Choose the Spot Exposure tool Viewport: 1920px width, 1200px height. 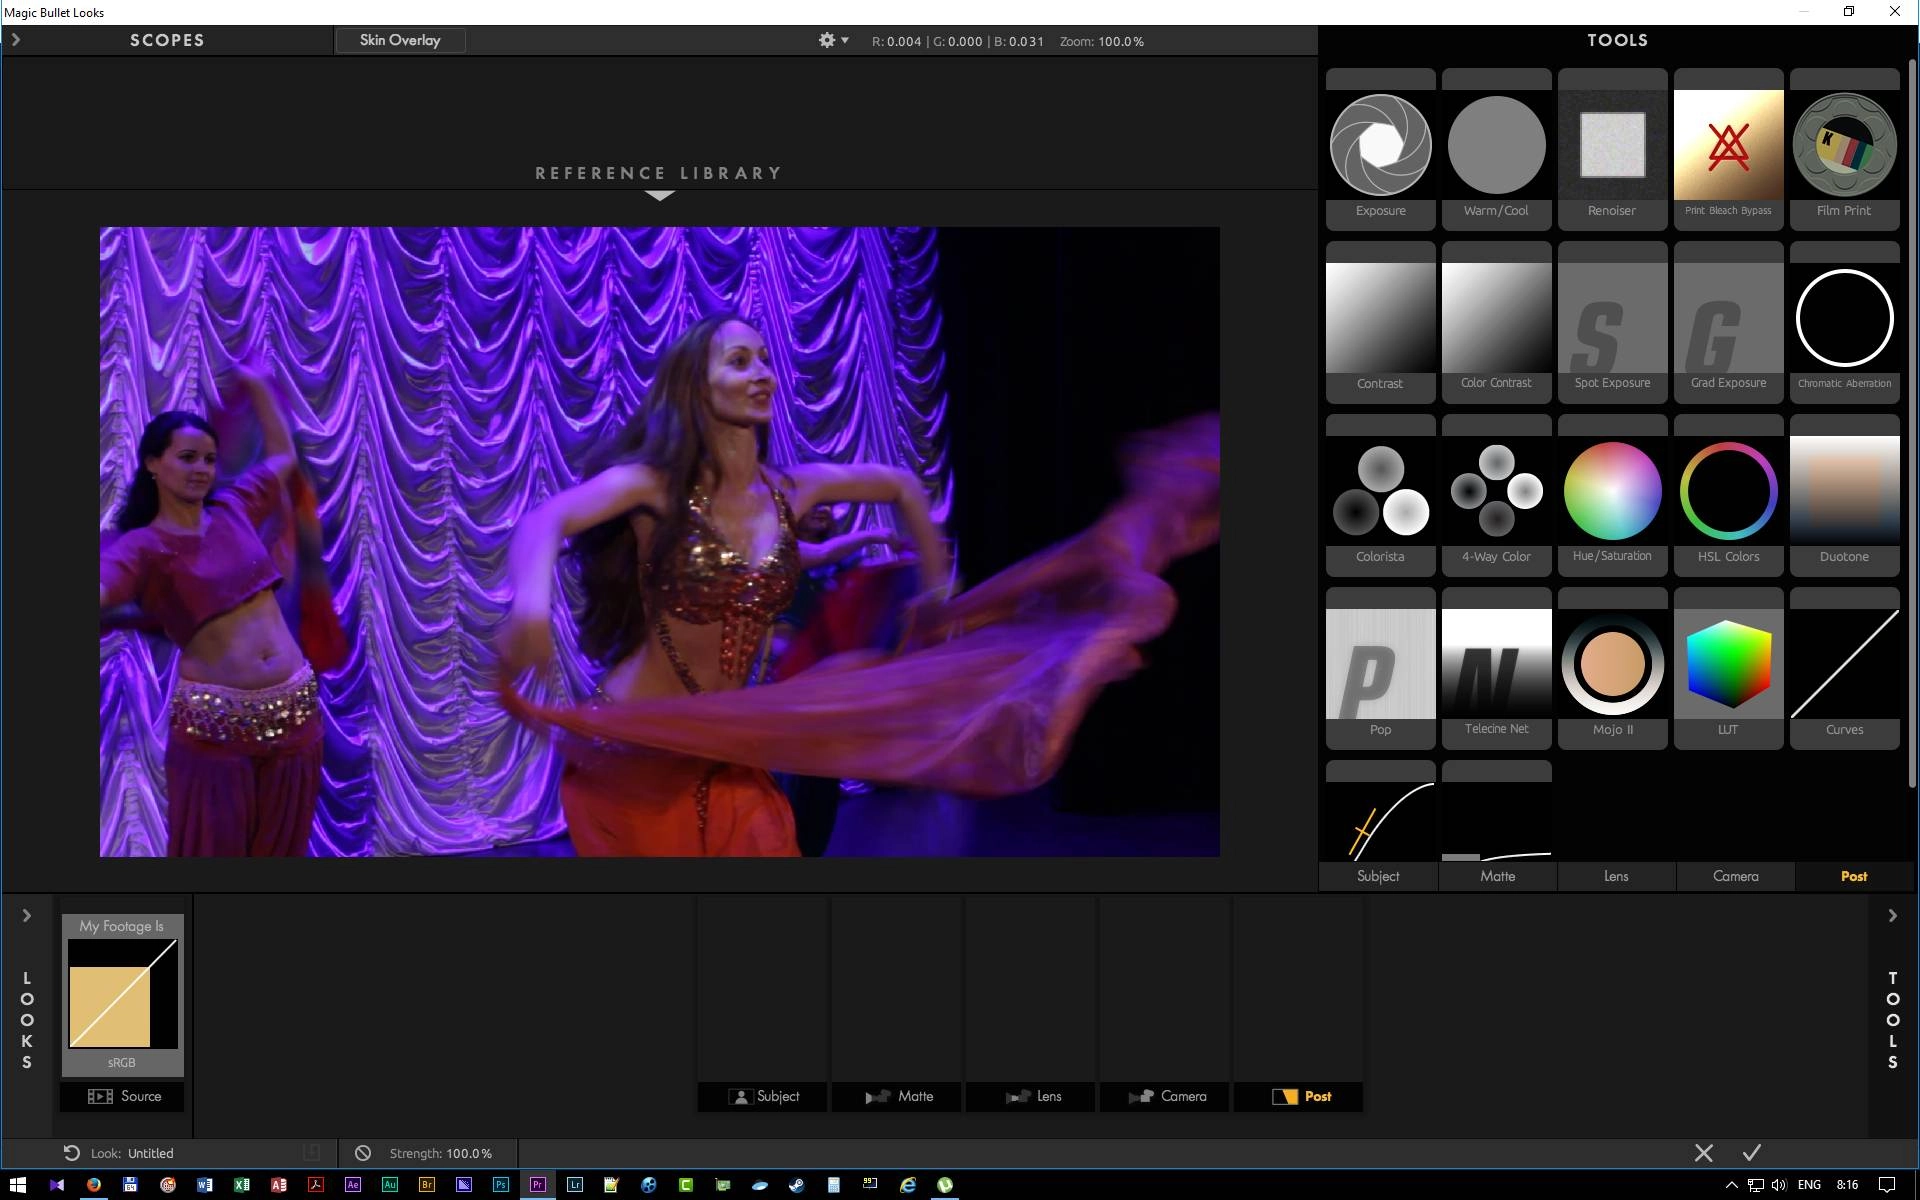[1612, 322]
